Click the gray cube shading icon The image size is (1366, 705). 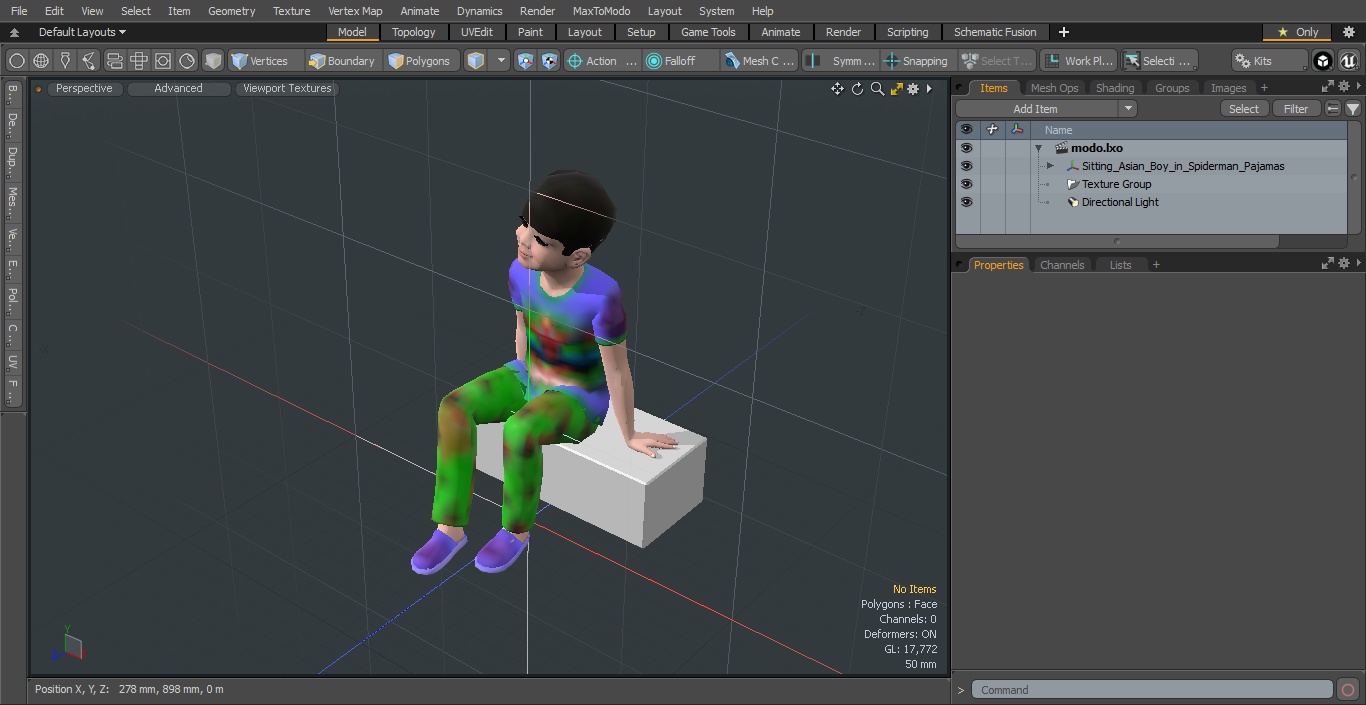(212, 61)
